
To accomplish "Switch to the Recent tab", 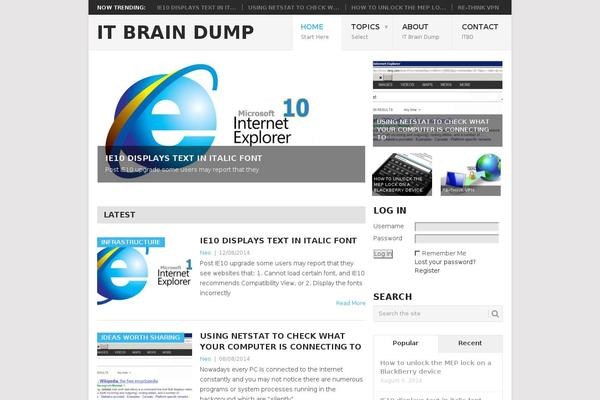I will point(470,343).
